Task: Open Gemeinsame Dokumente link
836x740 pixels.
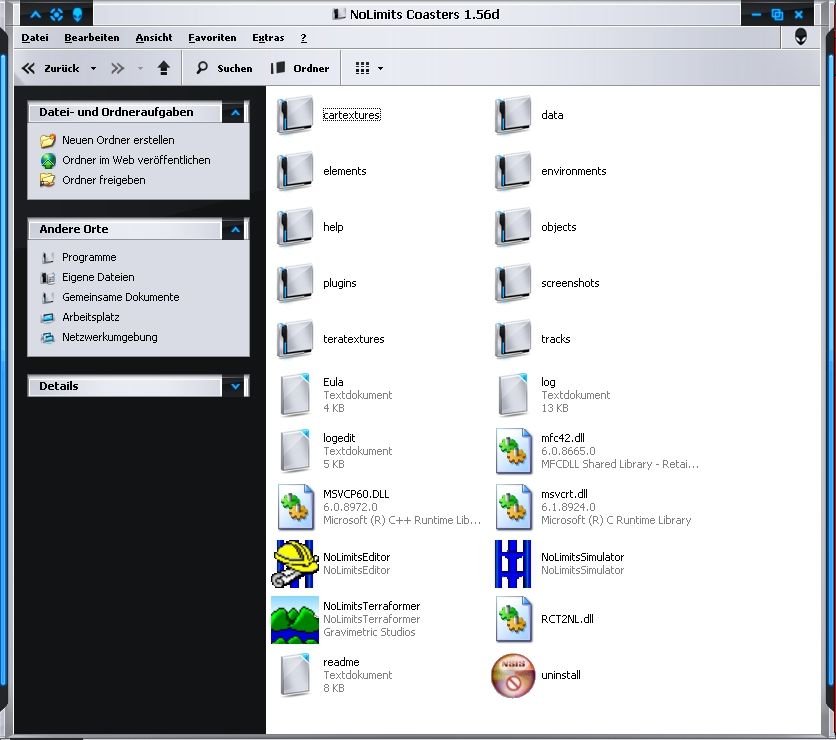Action: 120,297
